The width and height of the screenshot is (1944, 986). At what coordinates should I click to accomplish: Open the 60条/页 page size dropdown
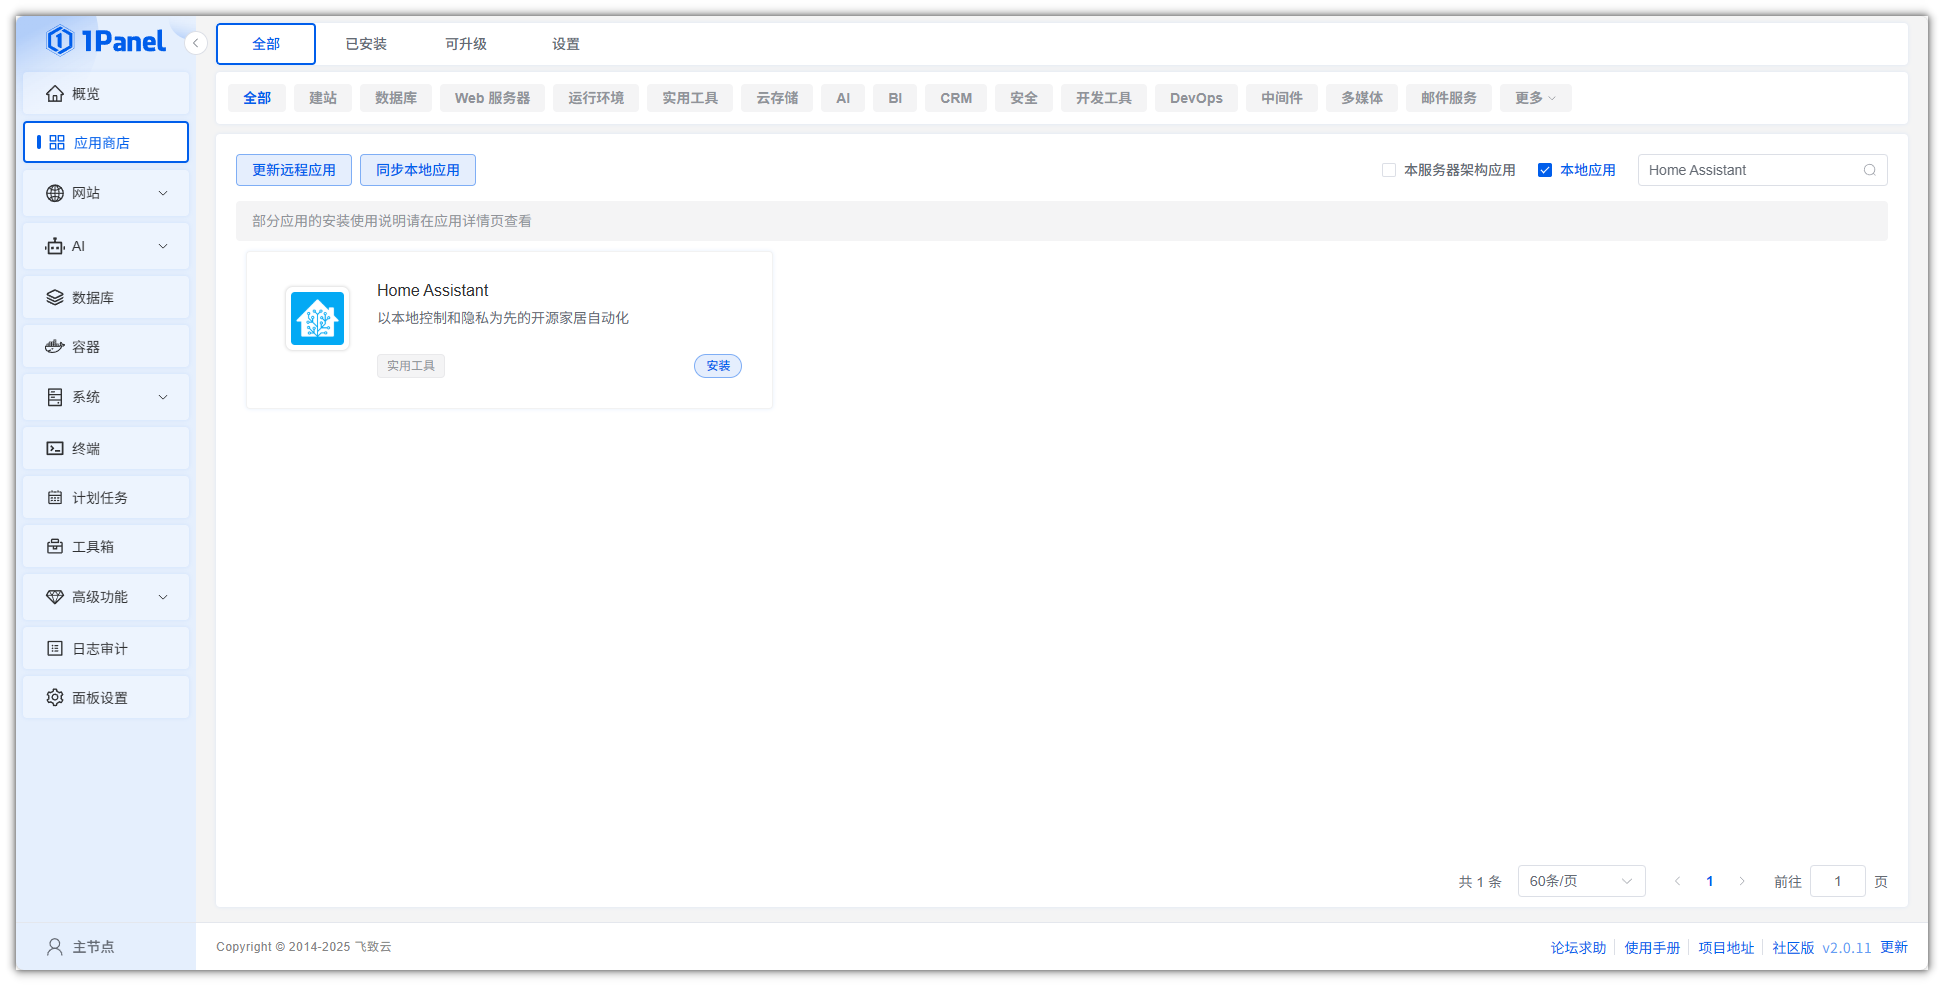click(1580, 881)
